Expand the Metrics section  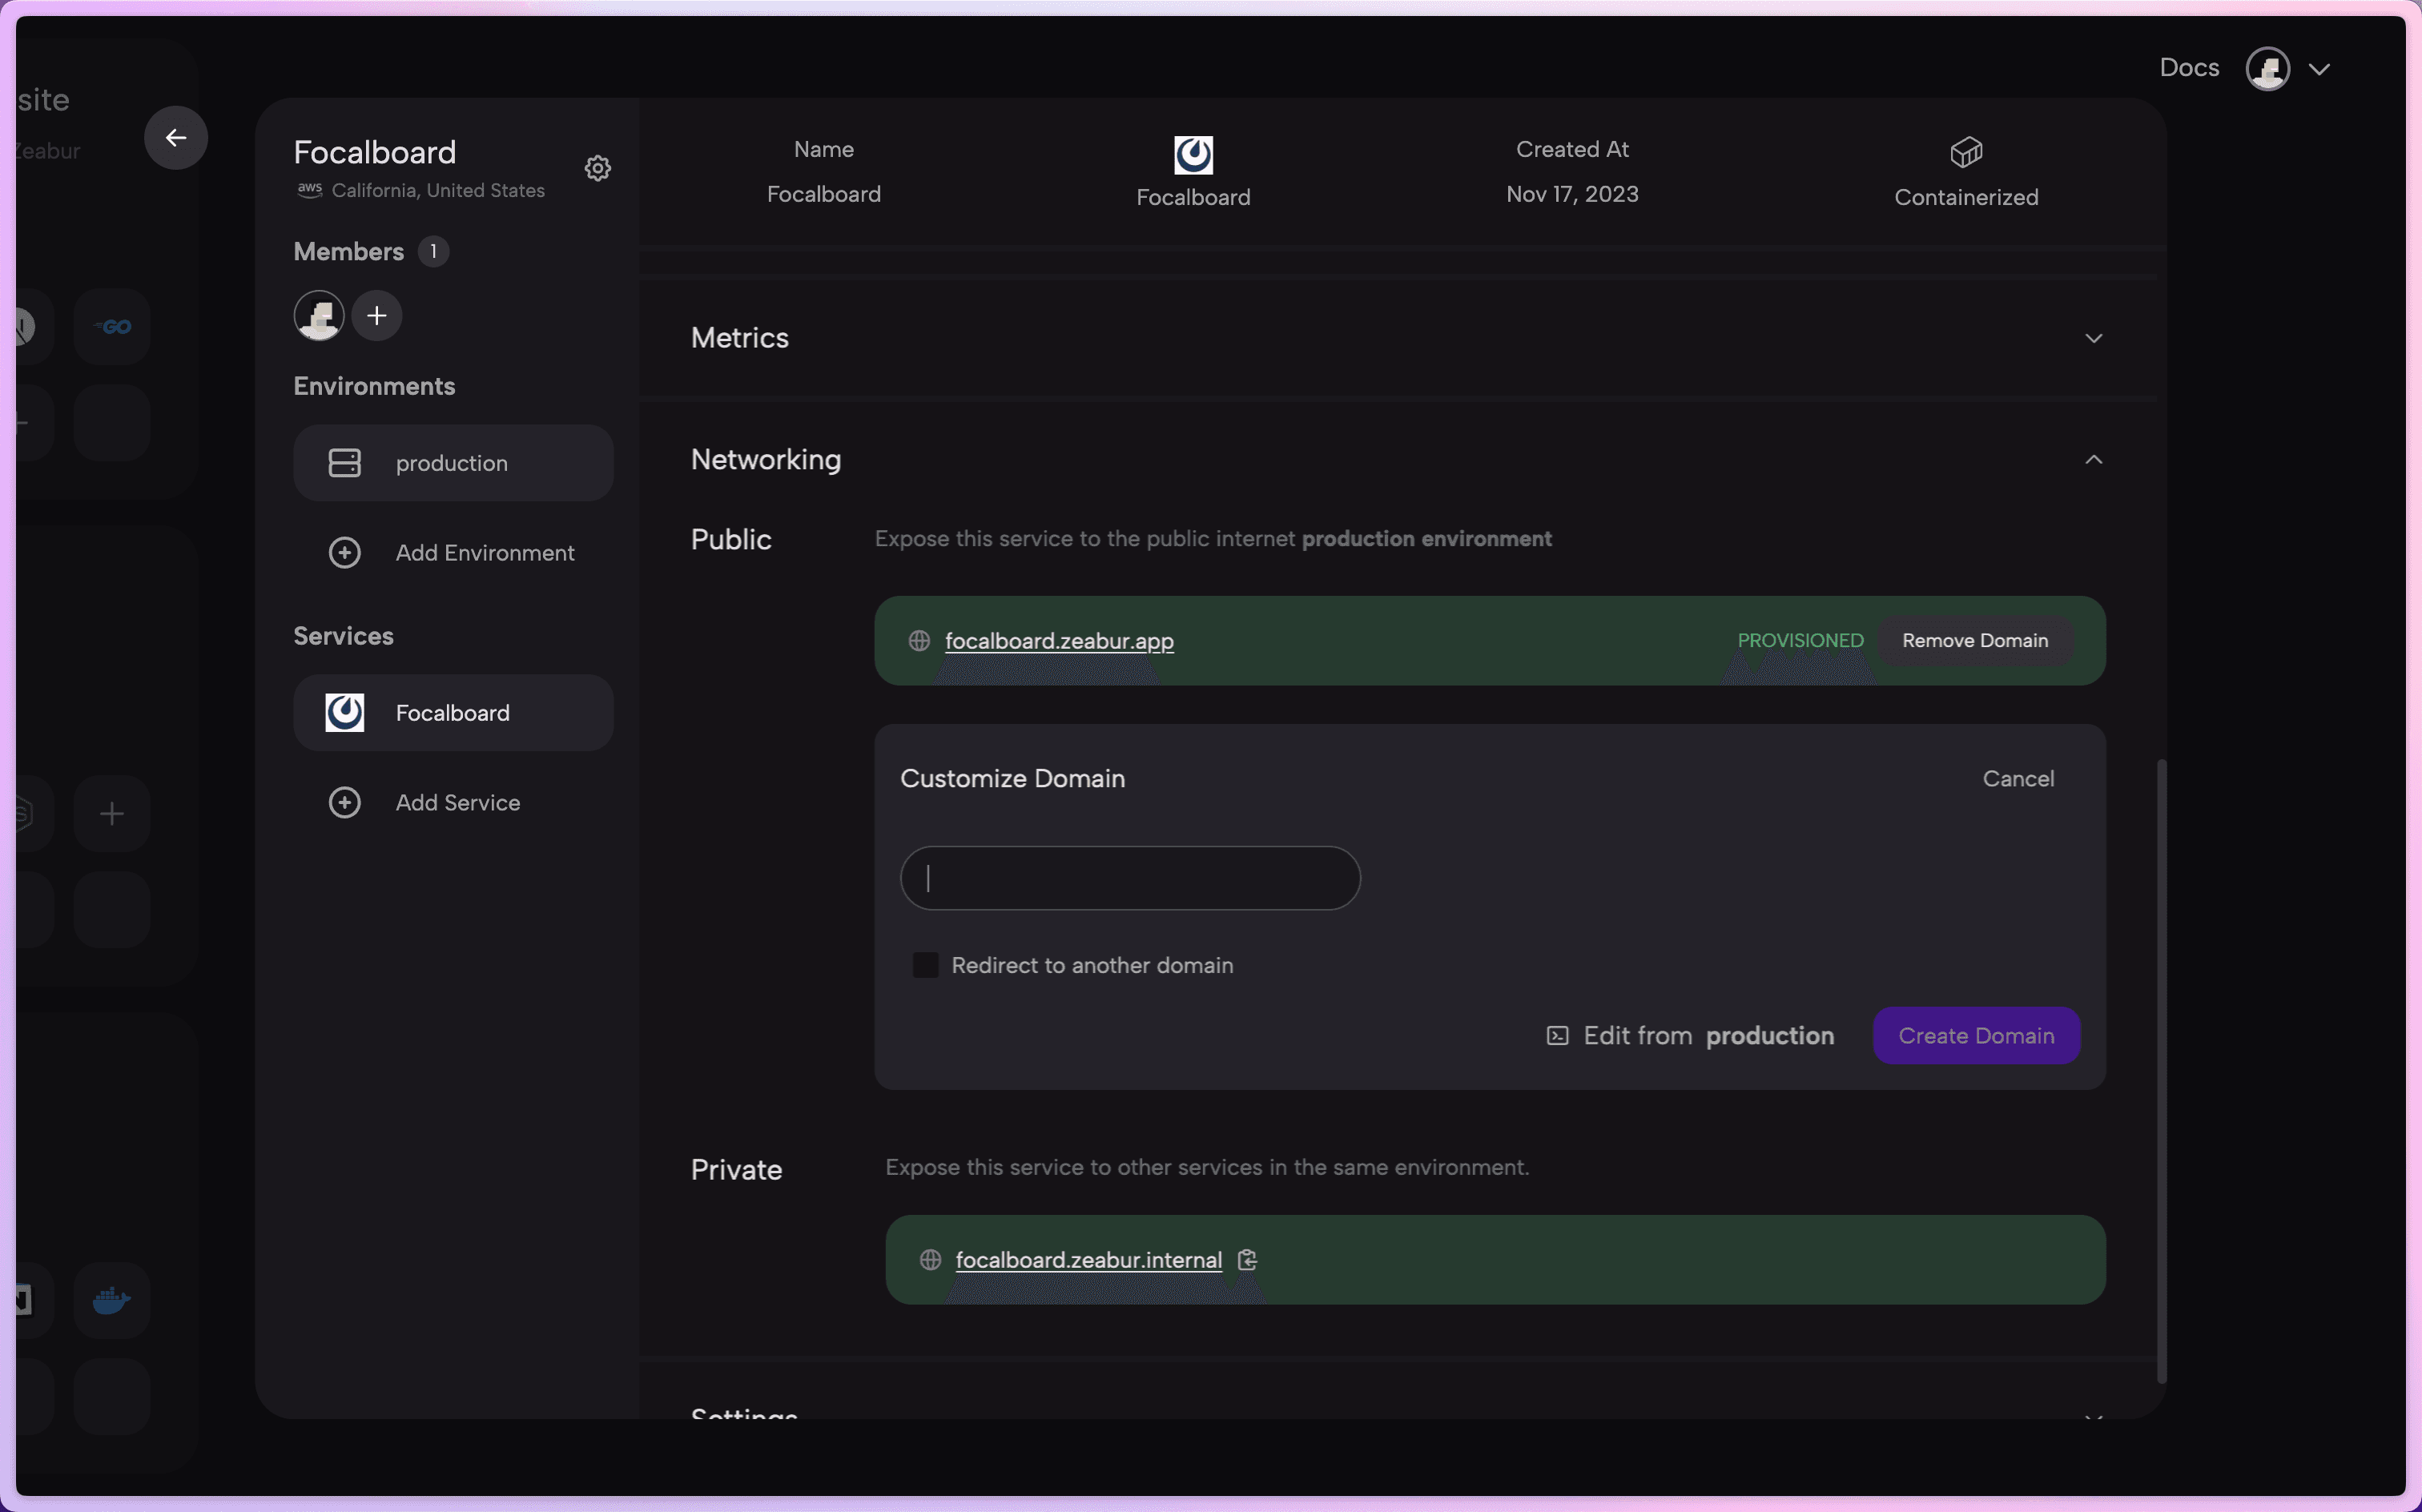2093,338
